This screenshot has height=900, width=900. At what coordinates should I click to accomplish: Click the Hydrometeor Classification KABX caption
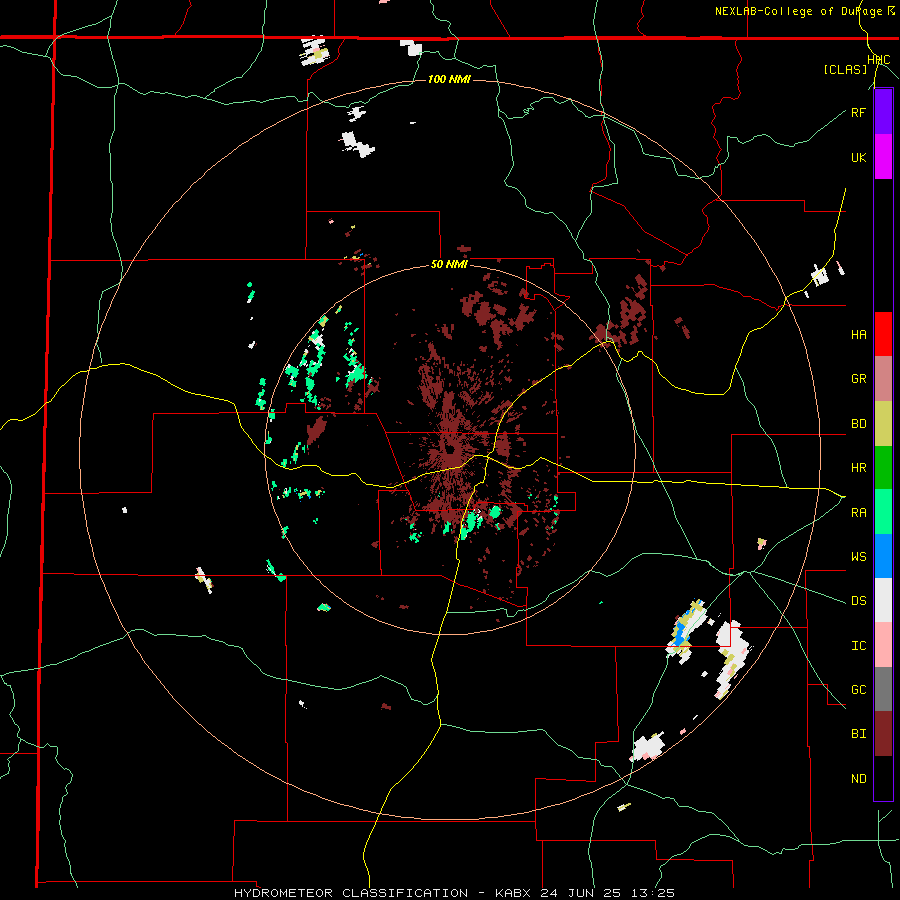(x=453, y=893)
